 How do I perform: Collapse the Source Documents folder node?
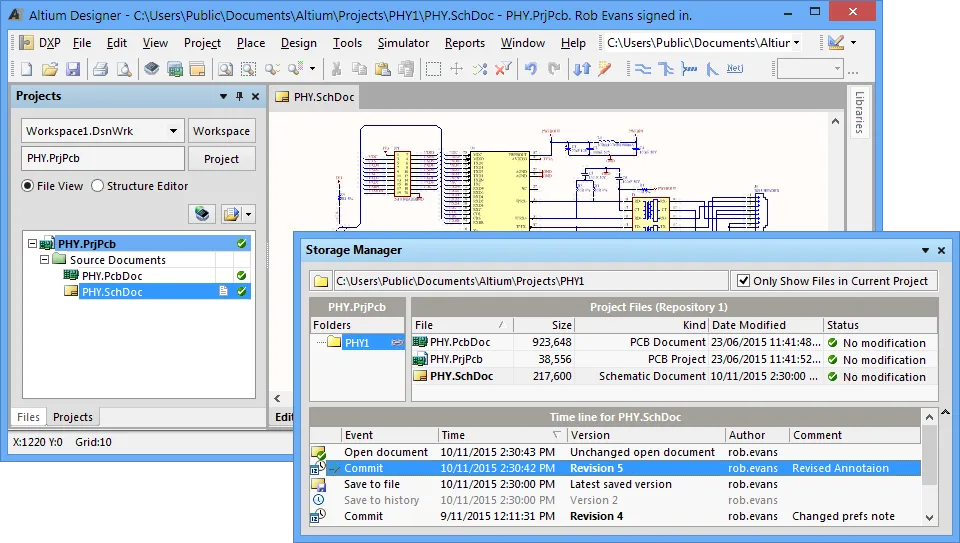44,260
